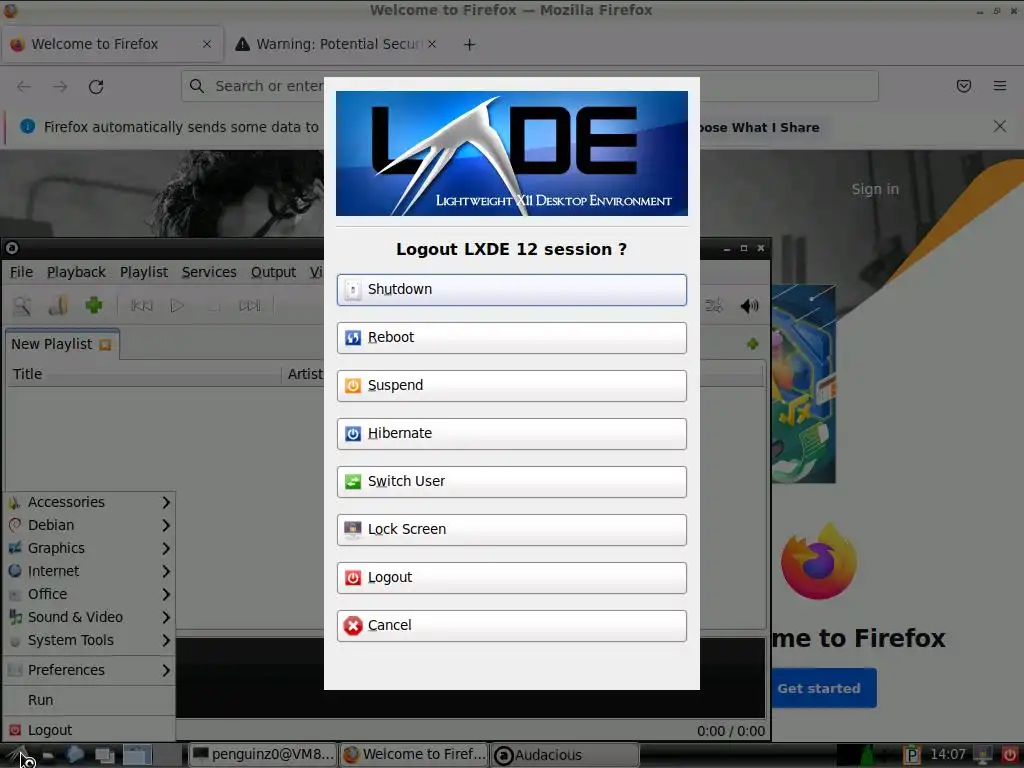Image resolution: width=1024 pixels, height=768 pixels.
Task: Click Welcome to Firefox taskbar item
Action: click(415, 755)
